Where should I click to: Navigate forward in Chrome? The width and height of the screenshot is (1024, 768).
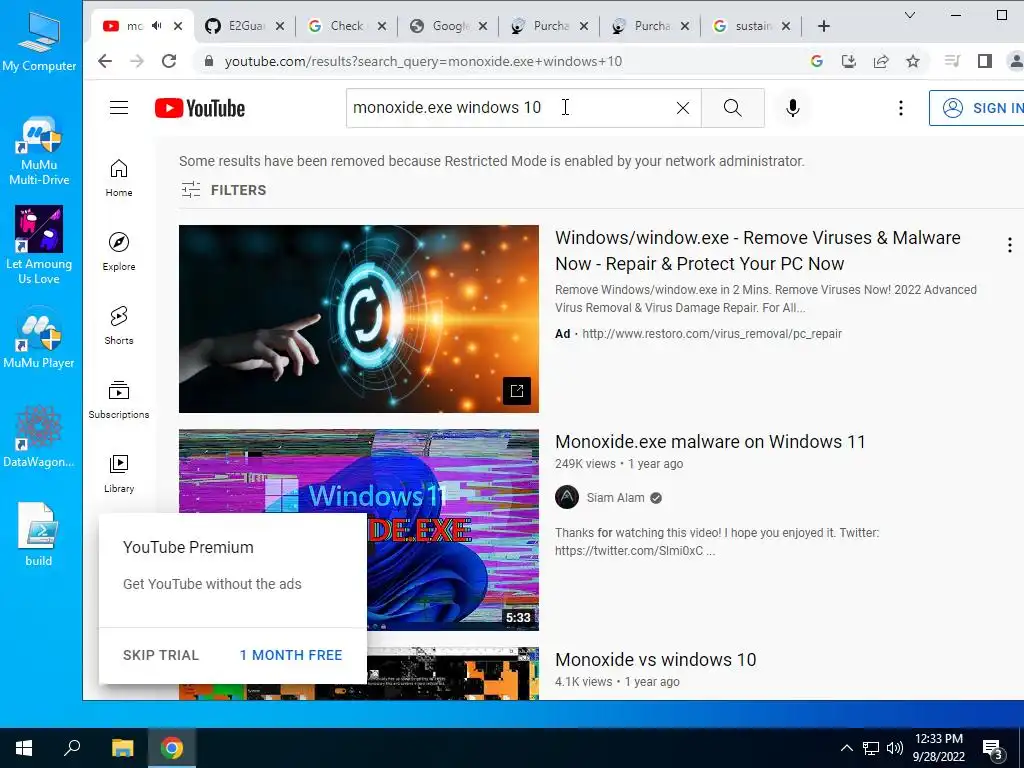click(136, 61)
